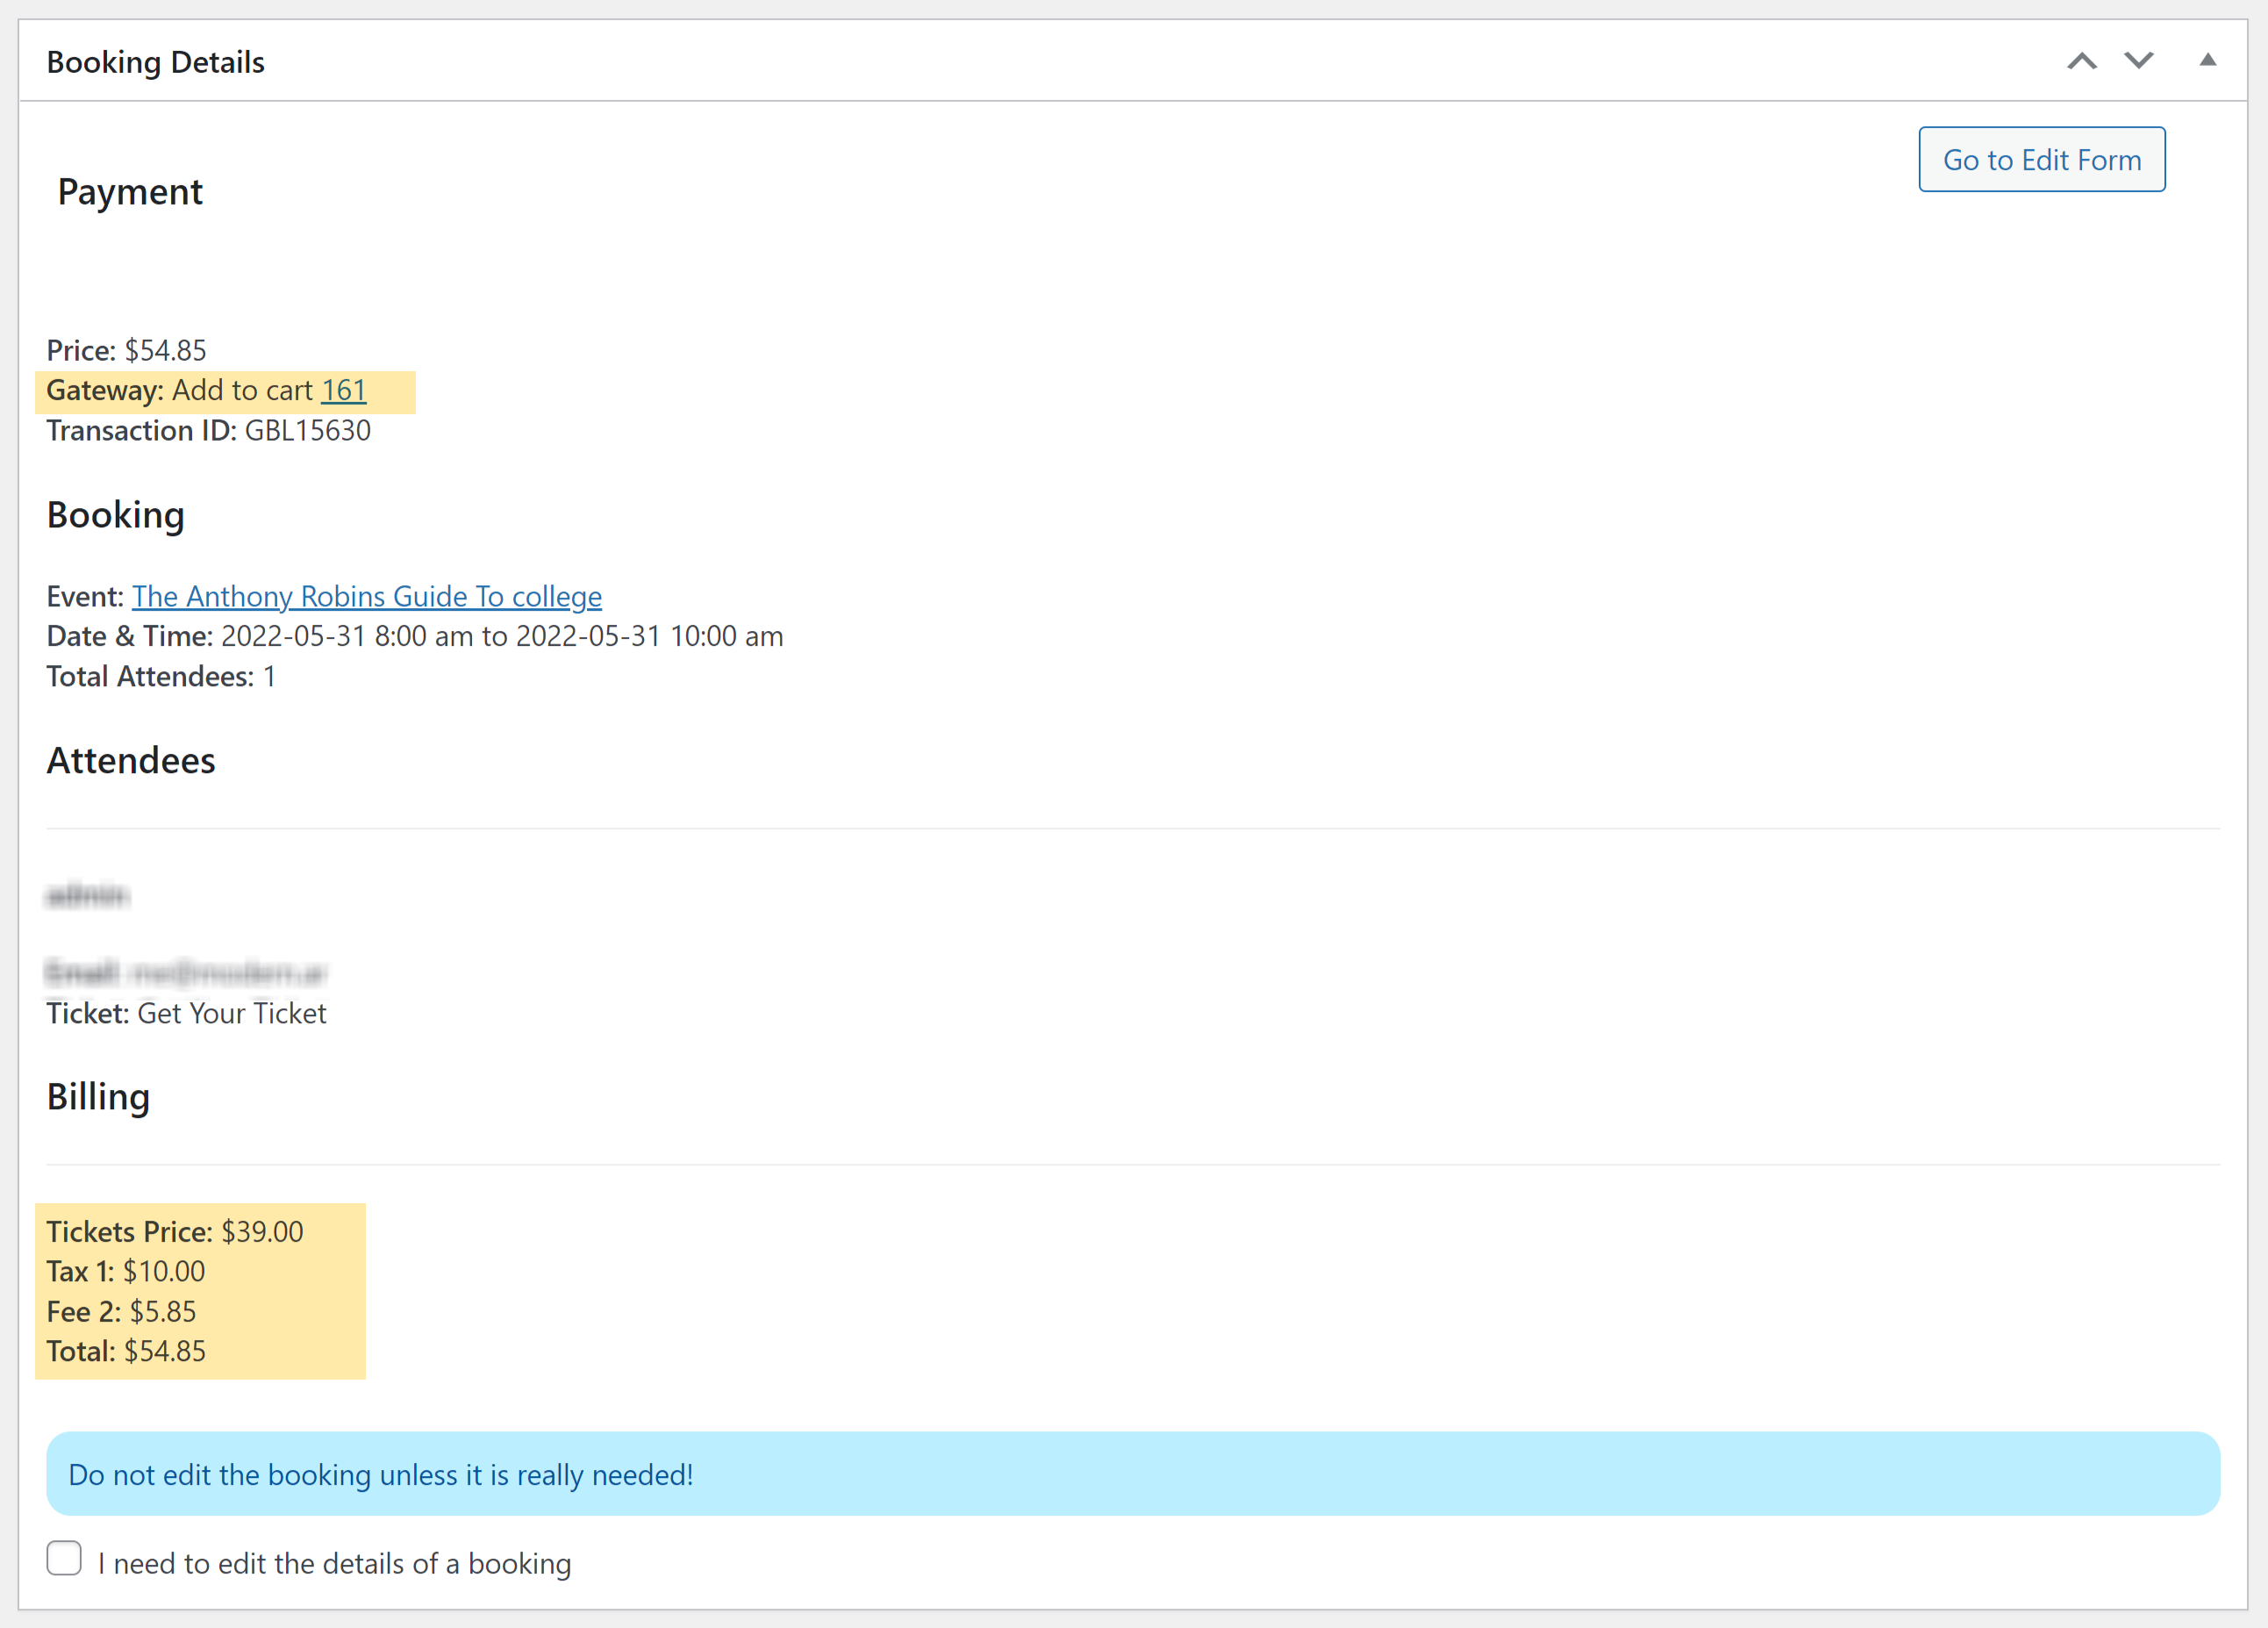Click the Total $54.85 billing line
Image resolution: width=2268 pixels, height=1628 pixels.
pos(126,1352)
